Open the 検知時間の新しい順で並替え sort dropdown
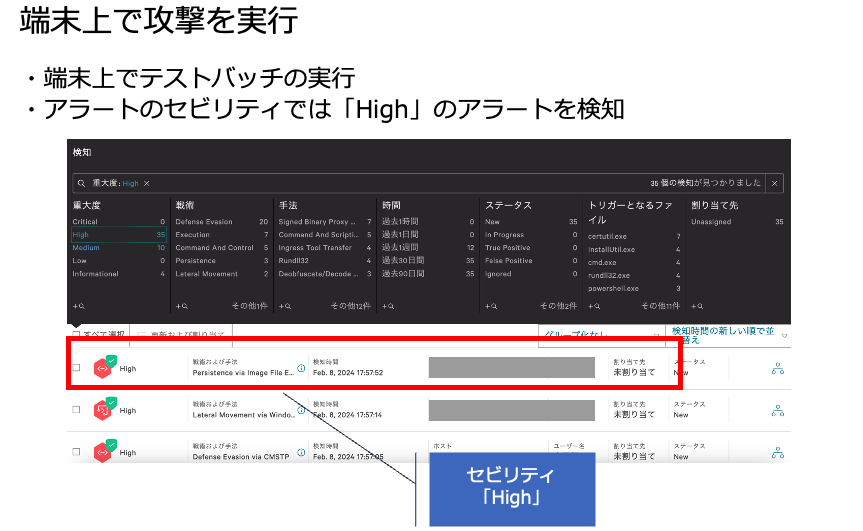863x531 pixels. click(x=729, y=335)
